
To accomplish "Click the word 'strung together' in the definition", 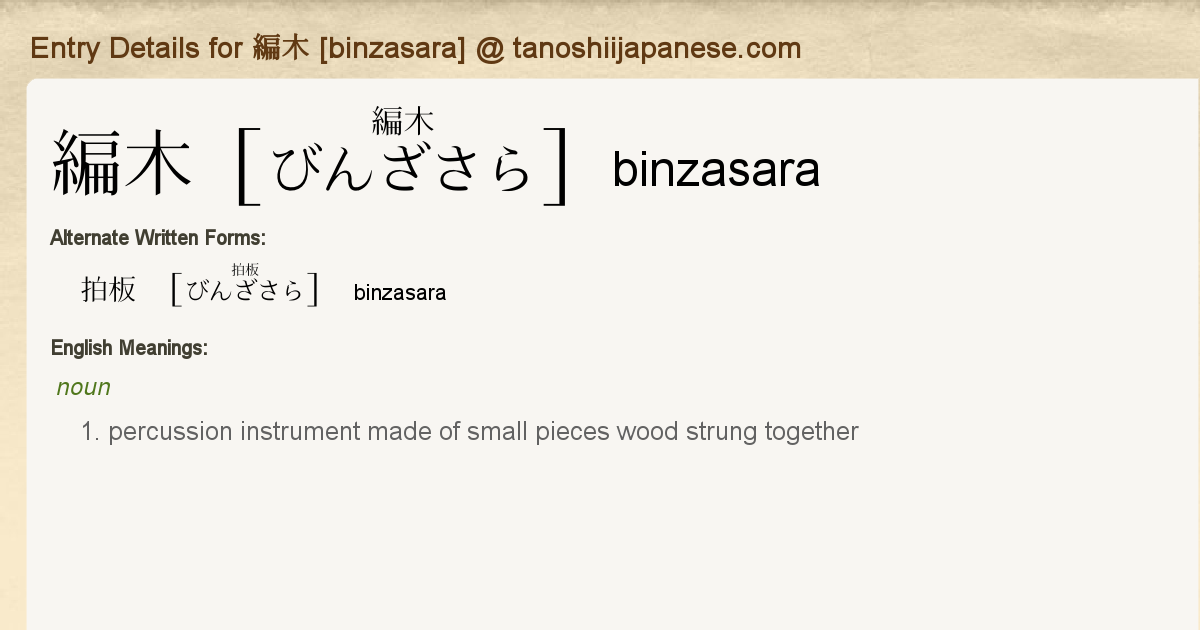I will pyautogui.click(x=772, y=432).
